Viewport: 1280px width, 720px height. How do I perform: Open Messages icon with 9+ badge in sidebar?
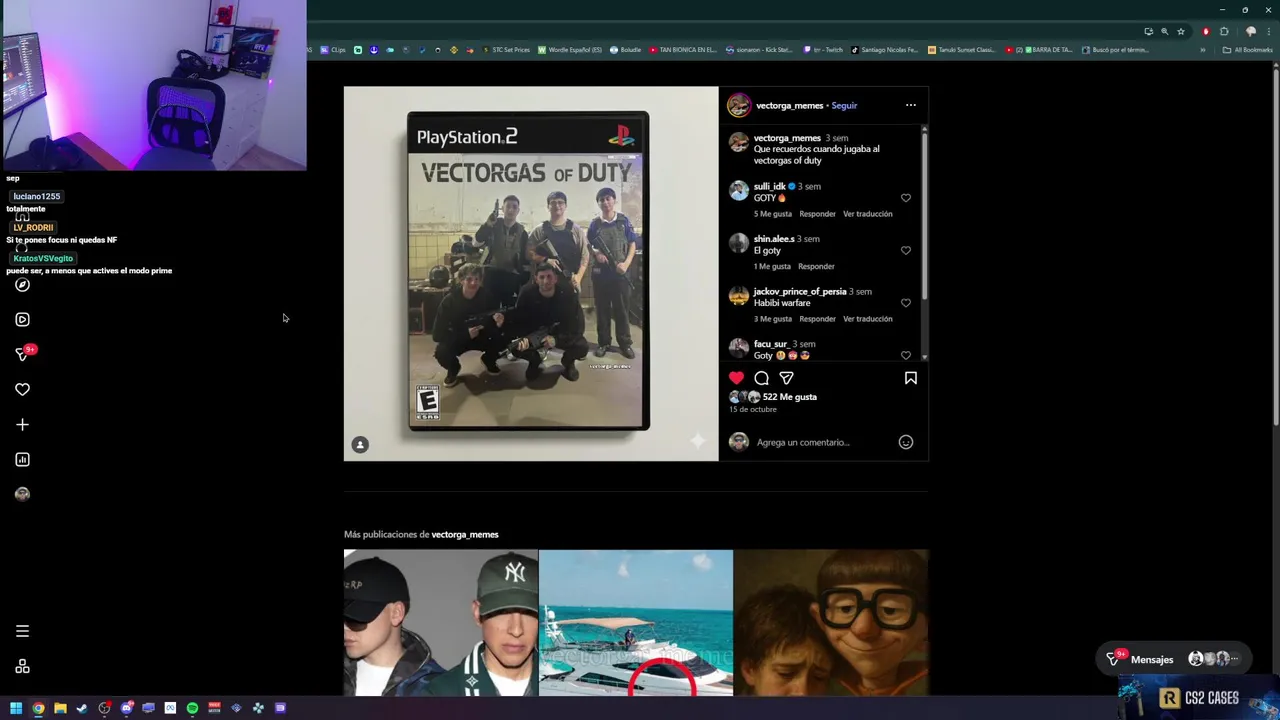[x=24, y=353]
